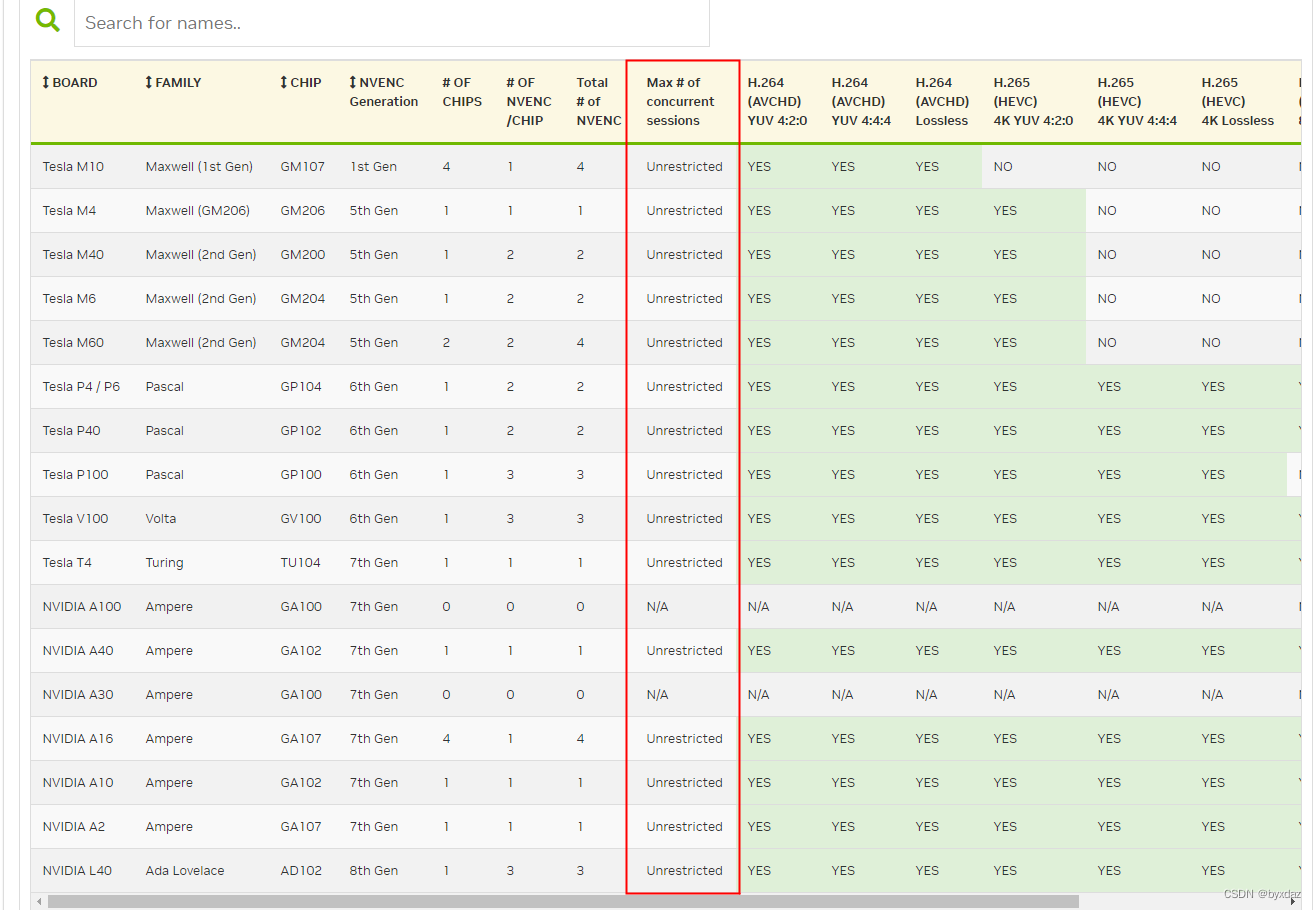Click 'N/A' sessions cell in NVIDIA A100 row
The image size is (1316, 910).
tap(657, 607)
